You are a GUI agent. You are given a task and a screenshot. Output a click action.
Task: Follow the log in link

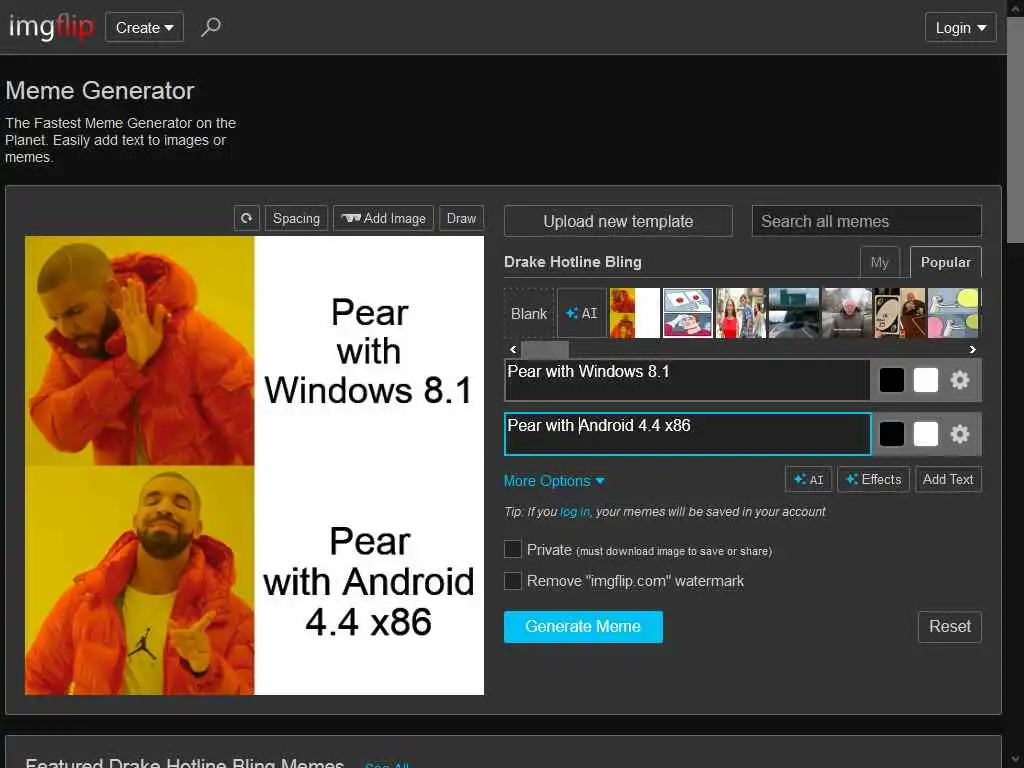pos(575,512)
